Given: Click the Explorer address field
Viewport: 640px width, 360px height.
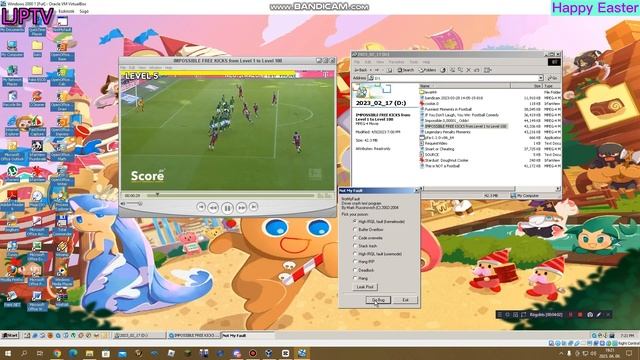Looking at the screenshot, I should click(455, 78).
